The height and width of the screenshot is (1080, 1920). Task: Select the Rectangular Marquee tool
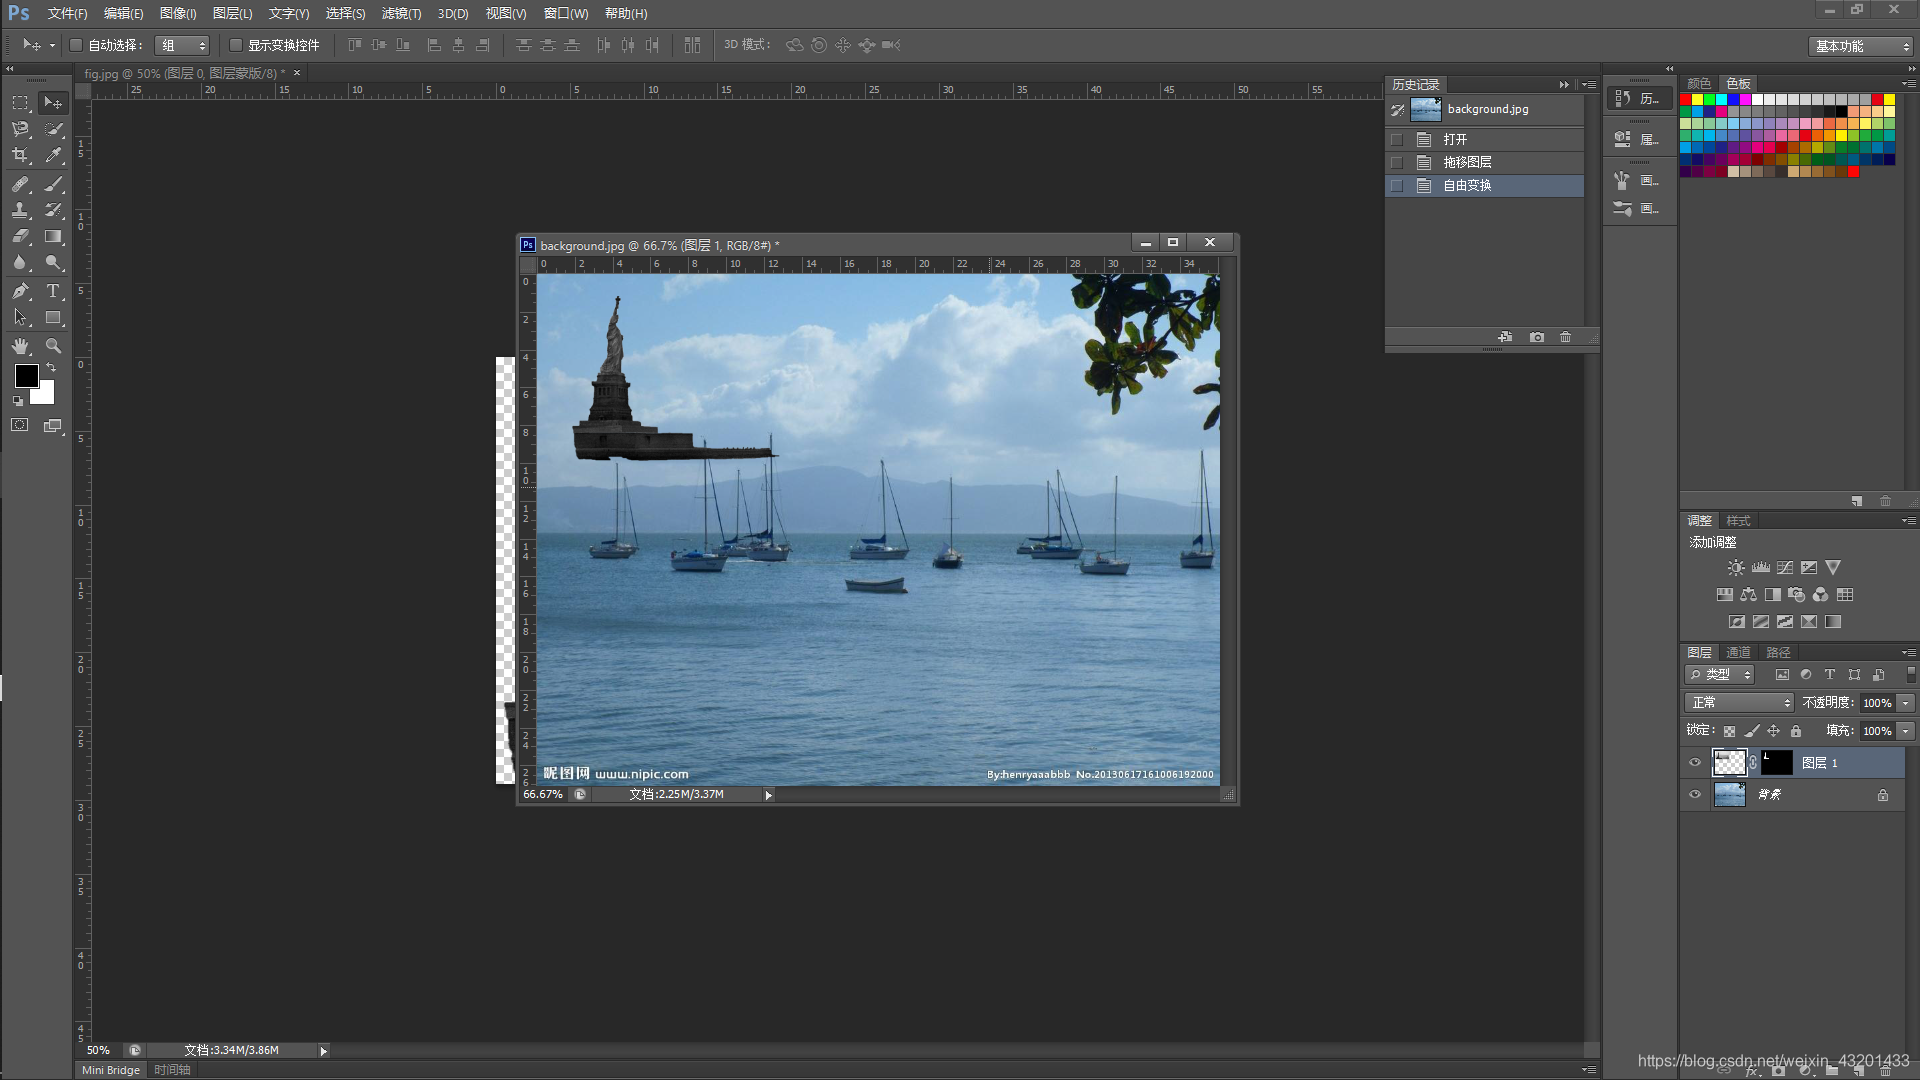tap(20, 102)
